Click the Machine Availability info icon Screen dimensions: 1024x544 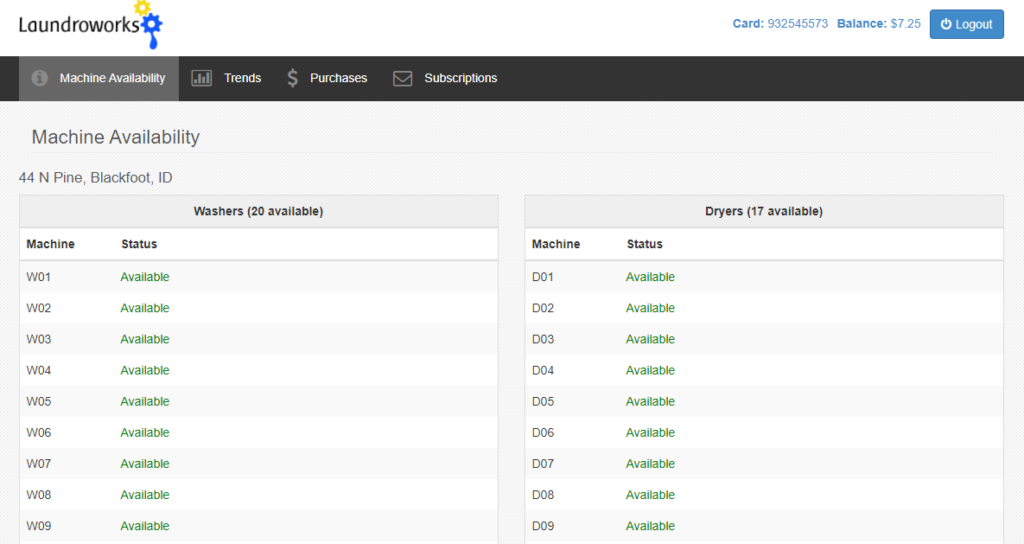[39, 78]
